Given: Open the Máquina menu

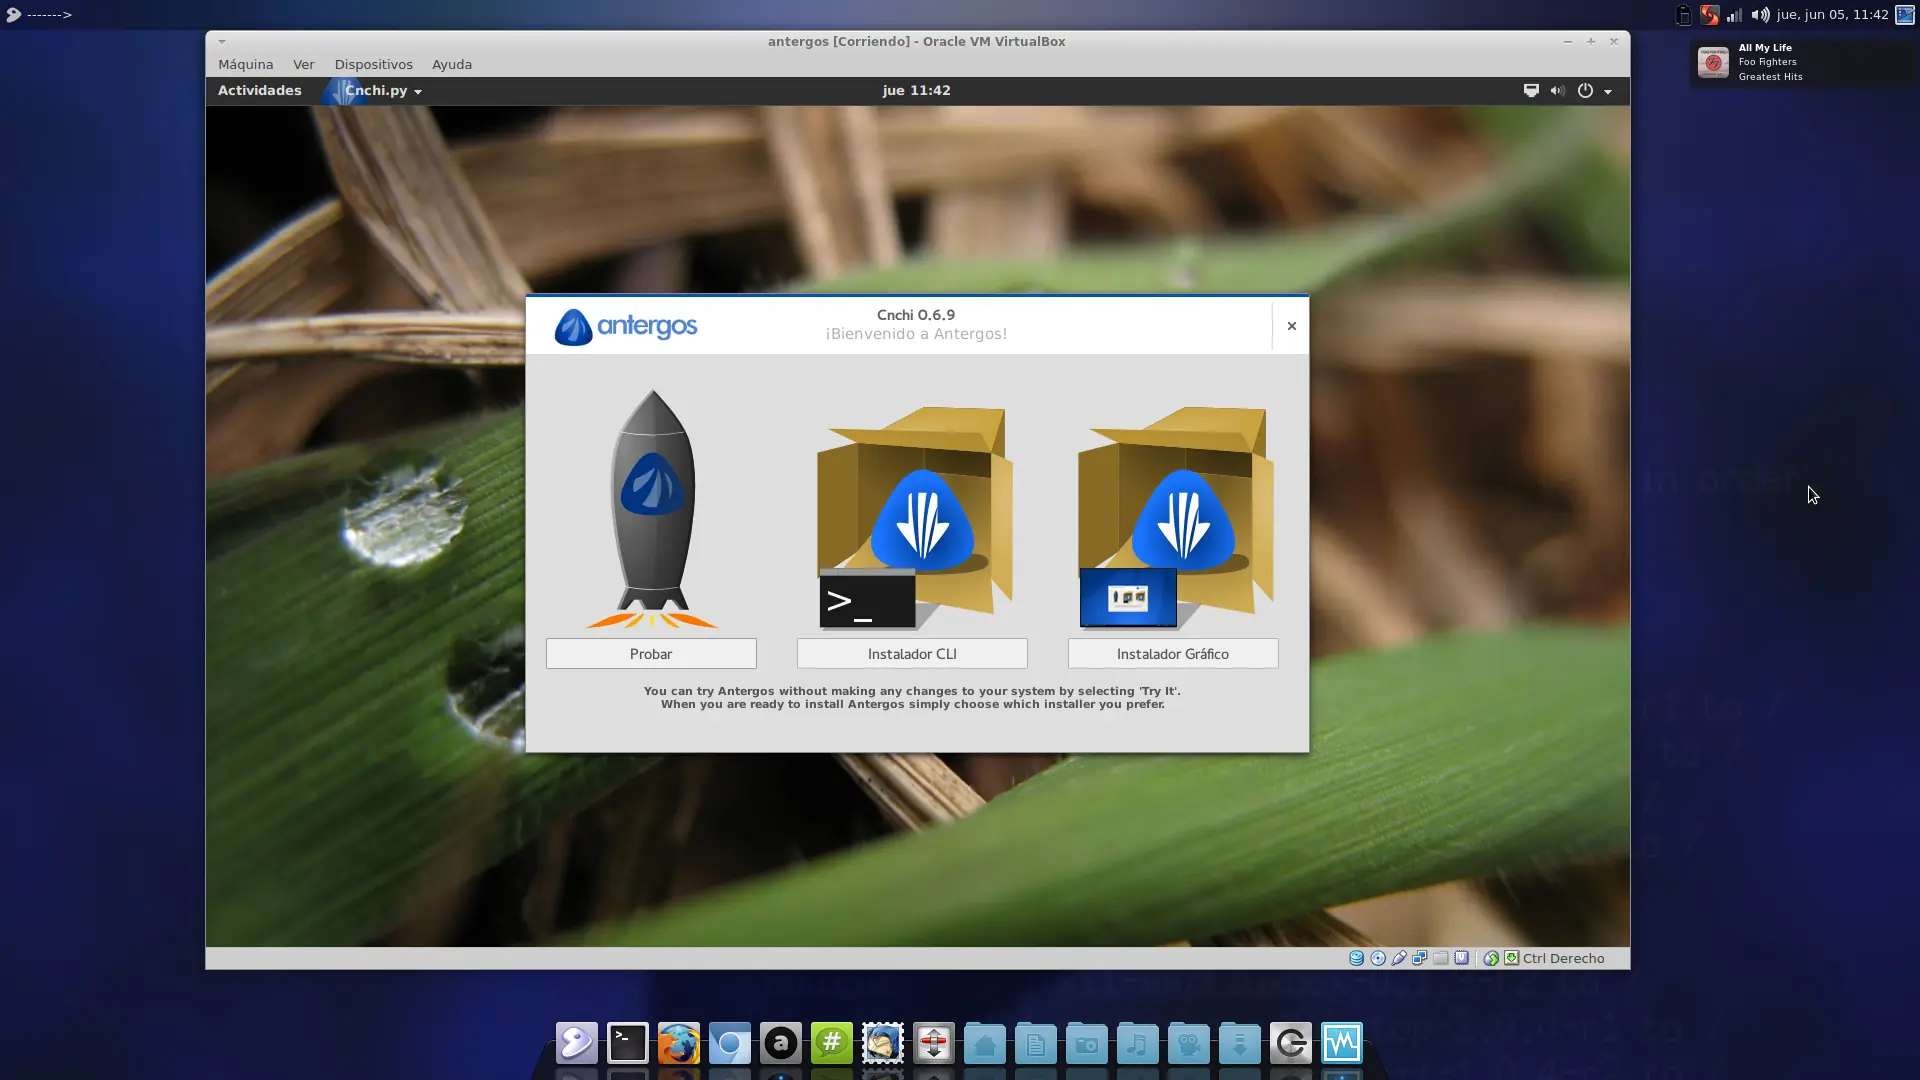Looking at the screenshot, I should click(245, 64).
